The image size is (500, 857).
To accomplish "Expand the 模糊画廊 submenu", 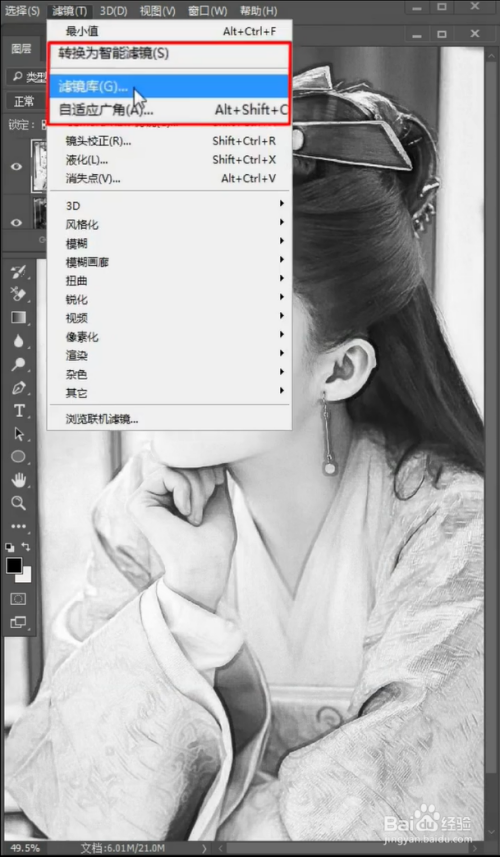I will tap(169, 262).
